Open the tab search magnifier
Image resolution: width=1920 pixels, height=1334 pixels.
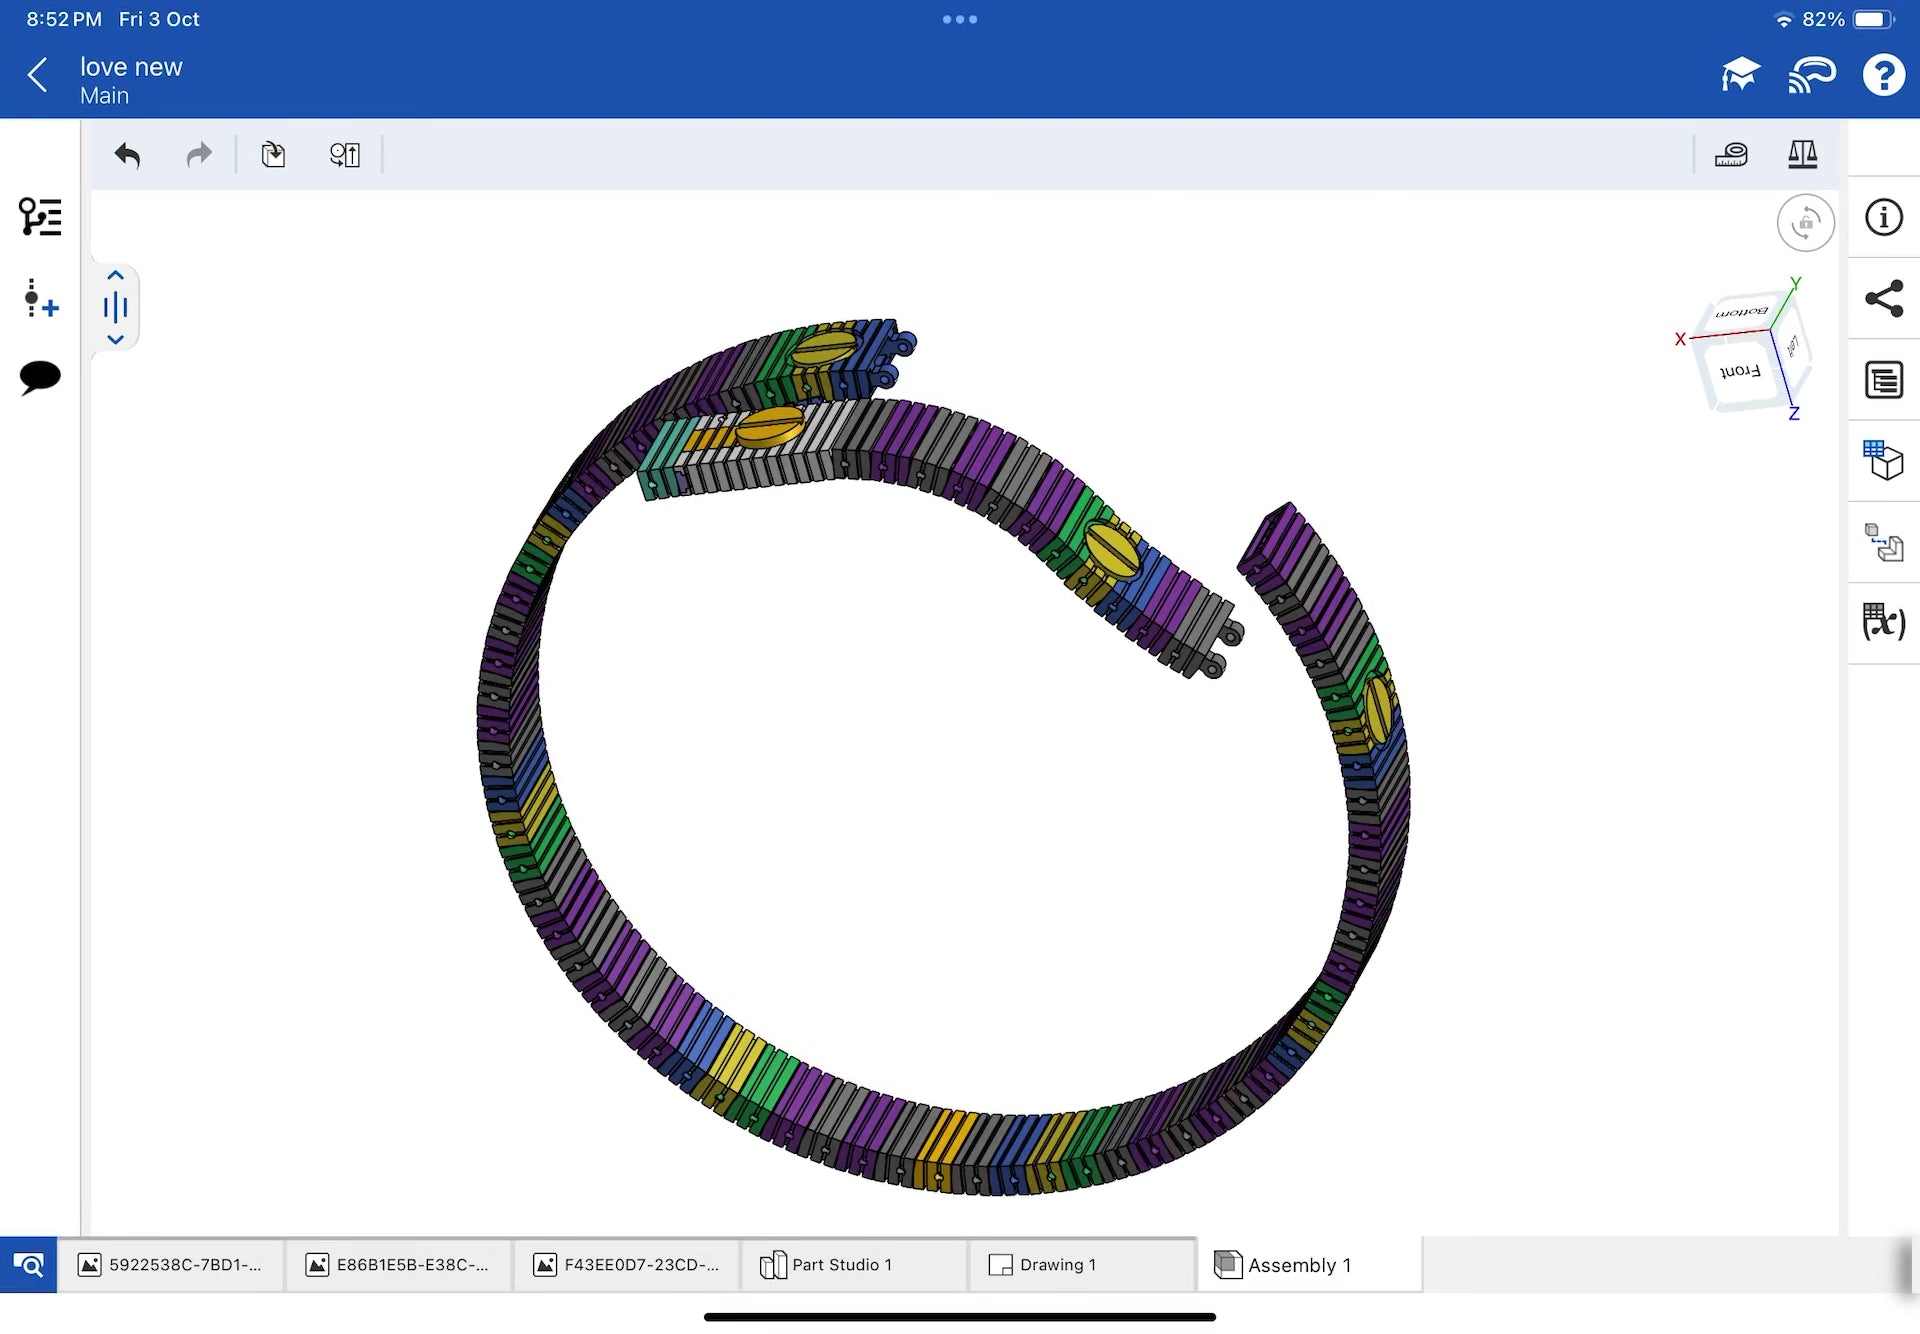pos(28,1265)
